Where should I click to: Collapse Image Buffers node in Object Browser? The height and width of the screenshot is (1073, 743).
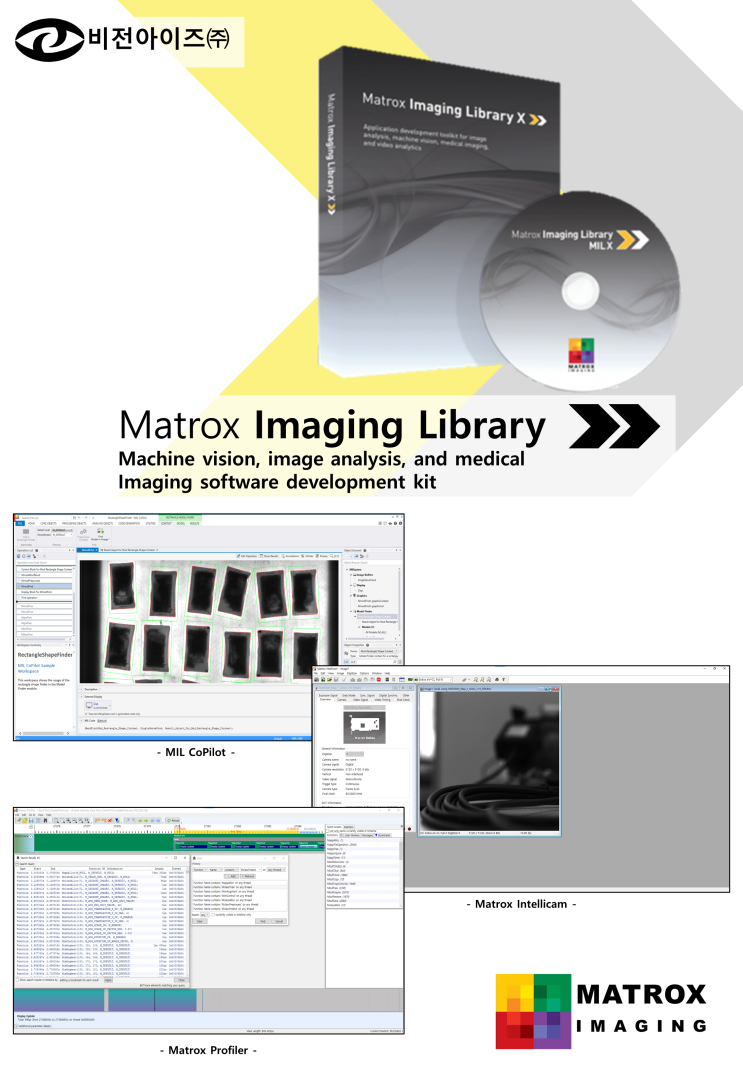[351, 575]
